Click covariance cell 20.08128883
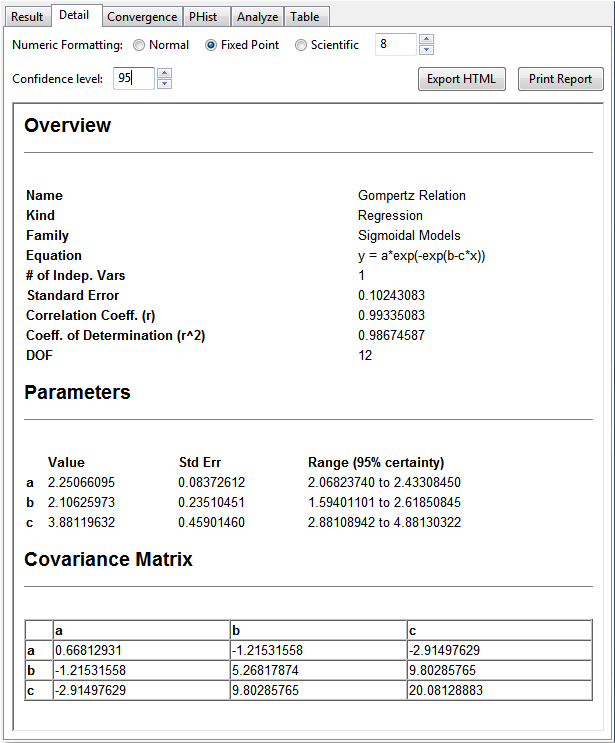This screenshot has width=615, height=743. (499, 690)
